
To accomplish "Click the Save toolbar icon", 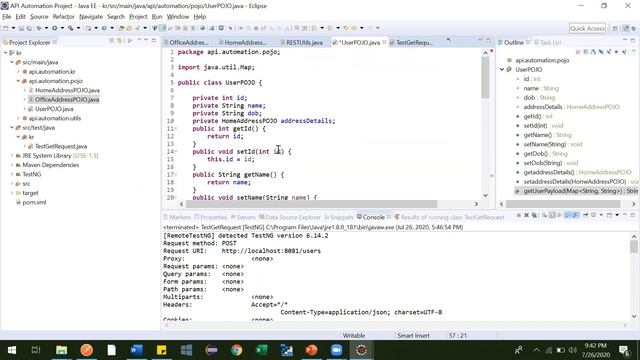I will coord(21,28).
